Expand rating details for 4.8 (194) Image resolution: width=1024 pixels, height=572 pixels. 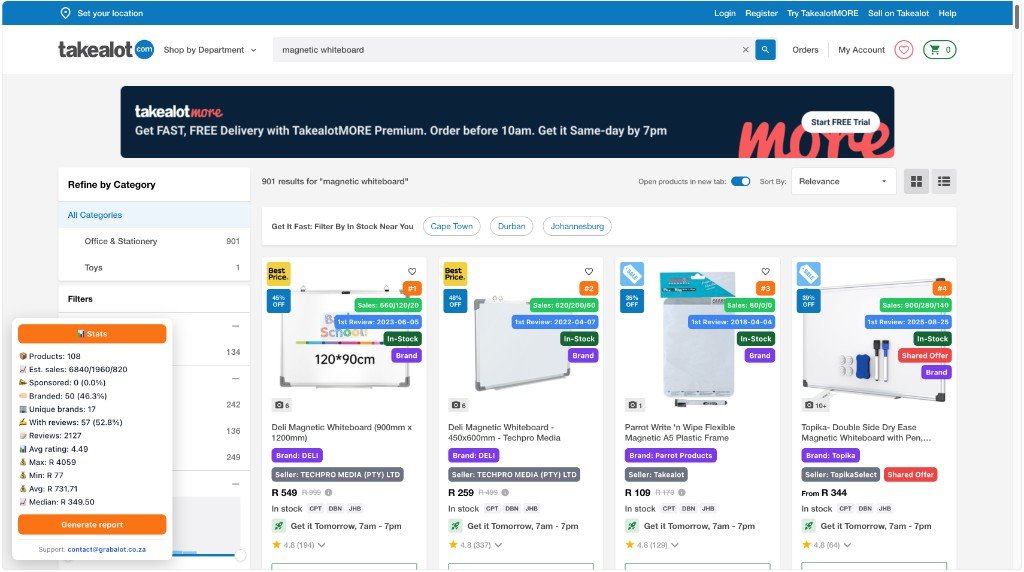(x=322, y=545)
